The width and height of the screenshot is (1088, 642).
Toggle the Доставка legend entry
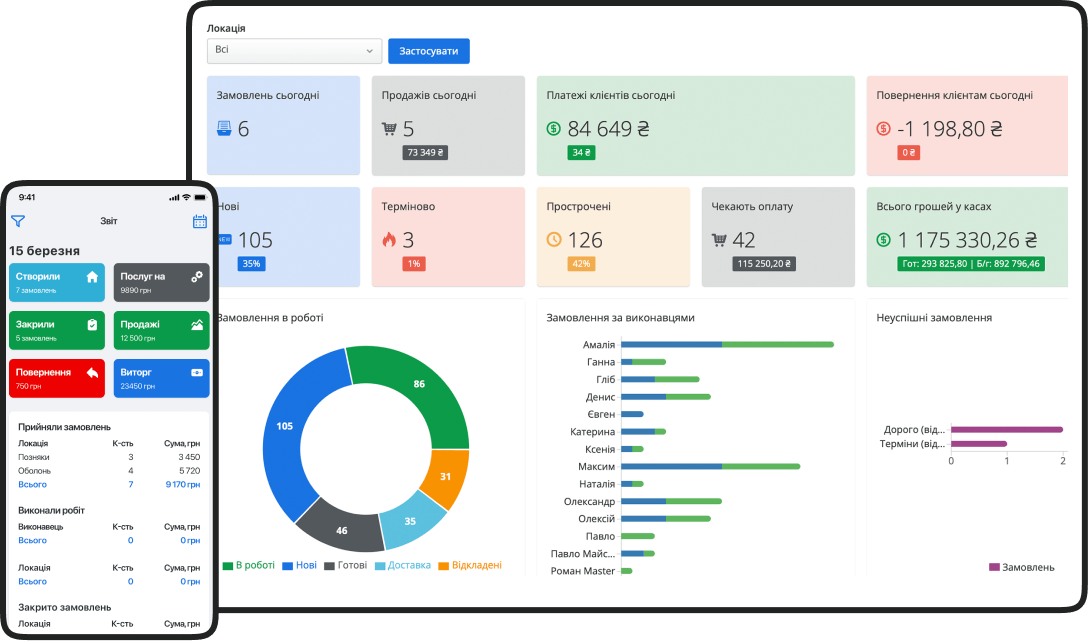pyautogui.click(x=403, y=566)
